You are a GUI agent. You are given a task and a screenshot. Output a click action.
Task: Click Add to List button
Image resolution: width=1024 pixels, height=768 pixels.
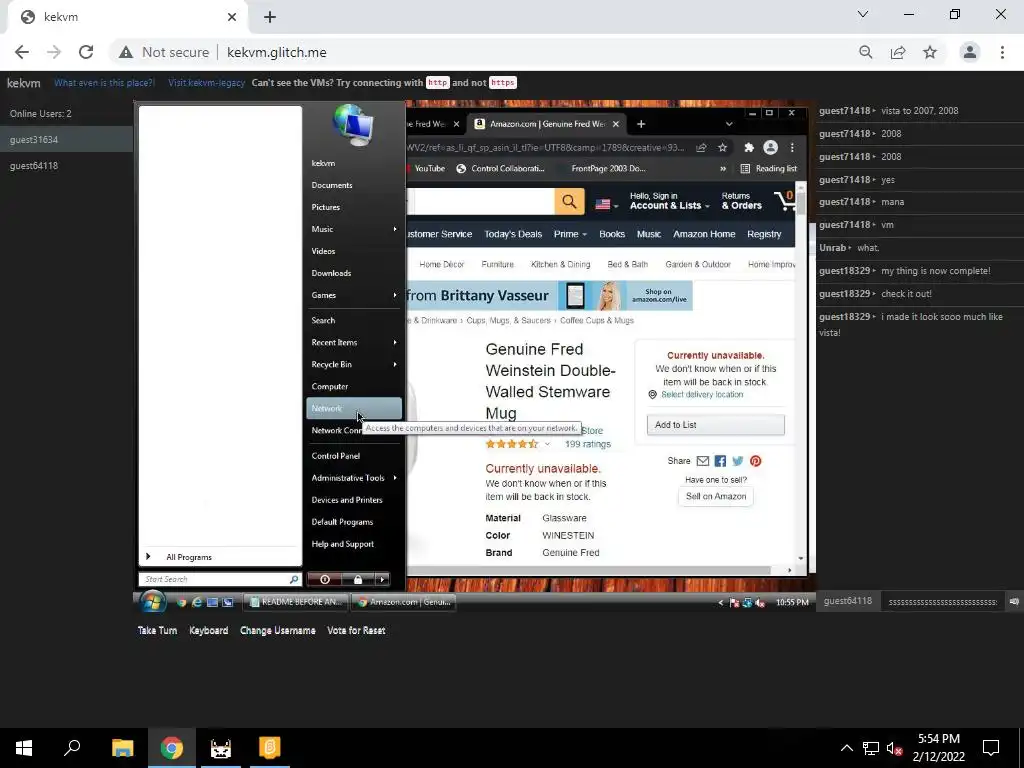tap(716, 425)
